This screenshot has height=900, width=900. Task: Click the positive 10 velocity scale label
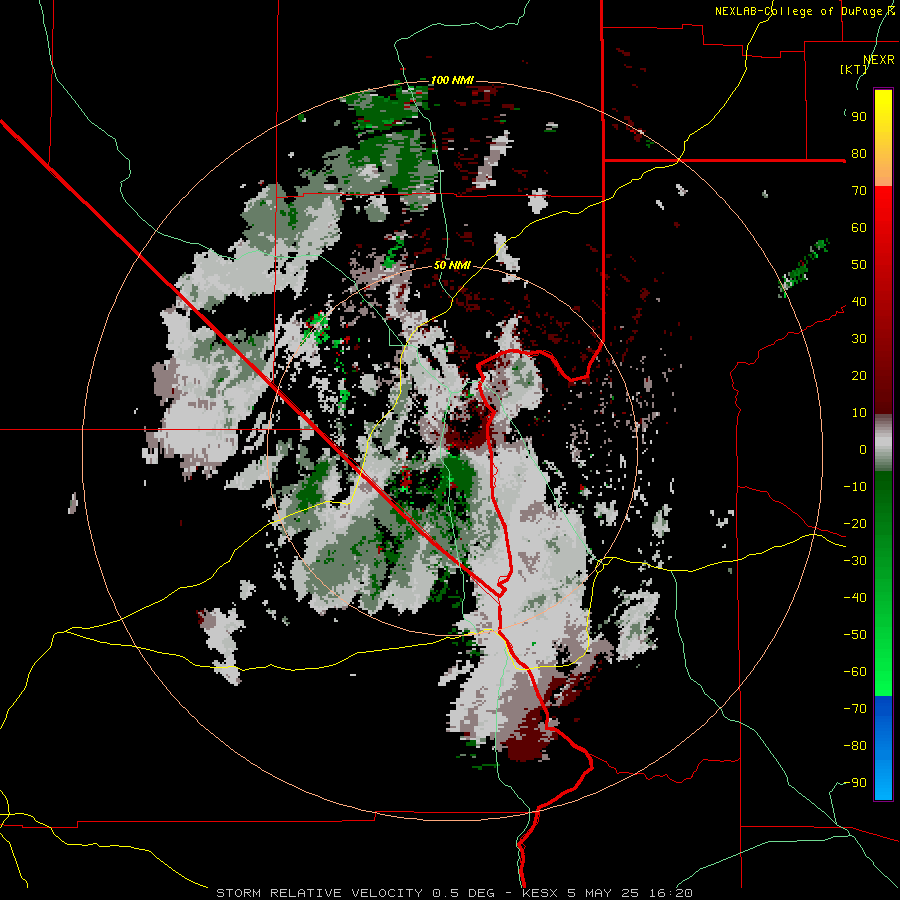[859, 413]
